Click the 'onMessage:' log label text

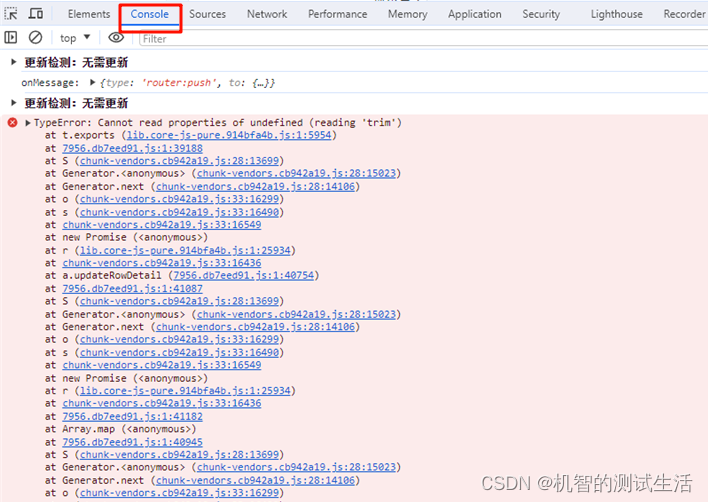click(x=50, y=83)
